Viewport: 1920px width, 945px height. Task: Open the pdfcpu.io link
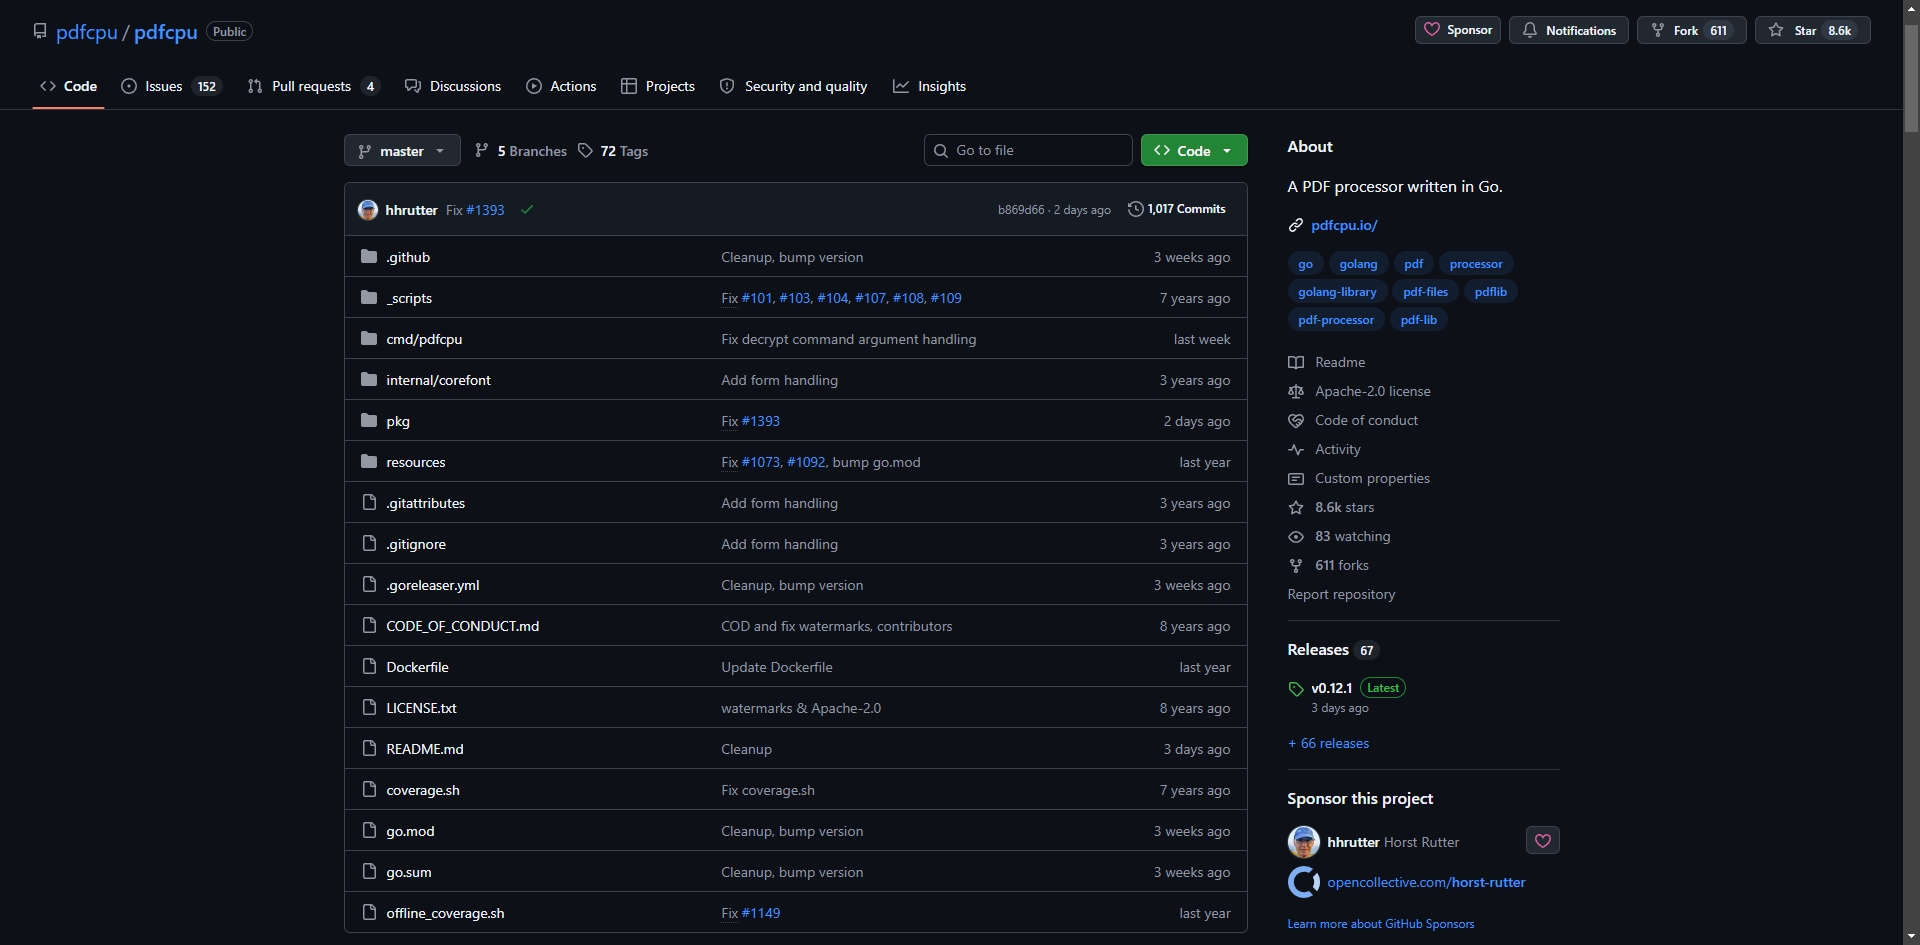pyautogui.click(x=1344, y=225)
